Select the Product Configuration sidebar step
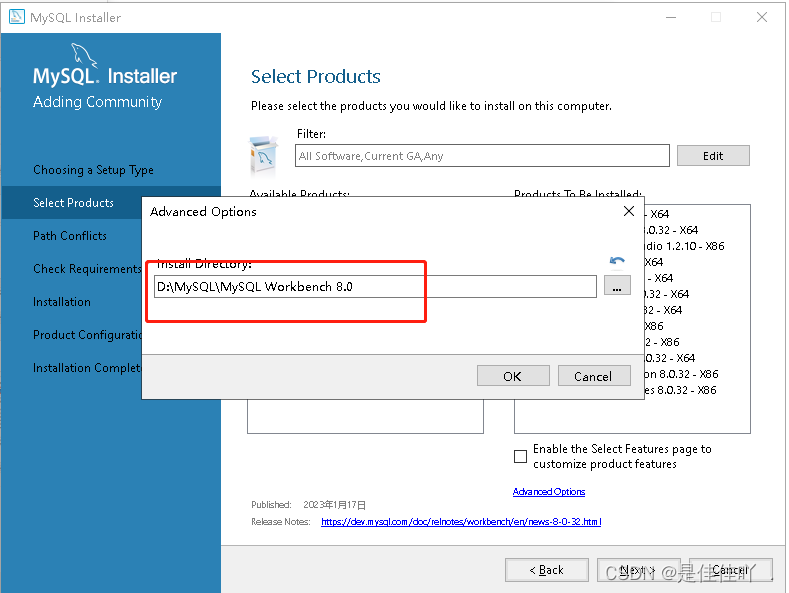This screenshot has height=593, width=789. 88,335
